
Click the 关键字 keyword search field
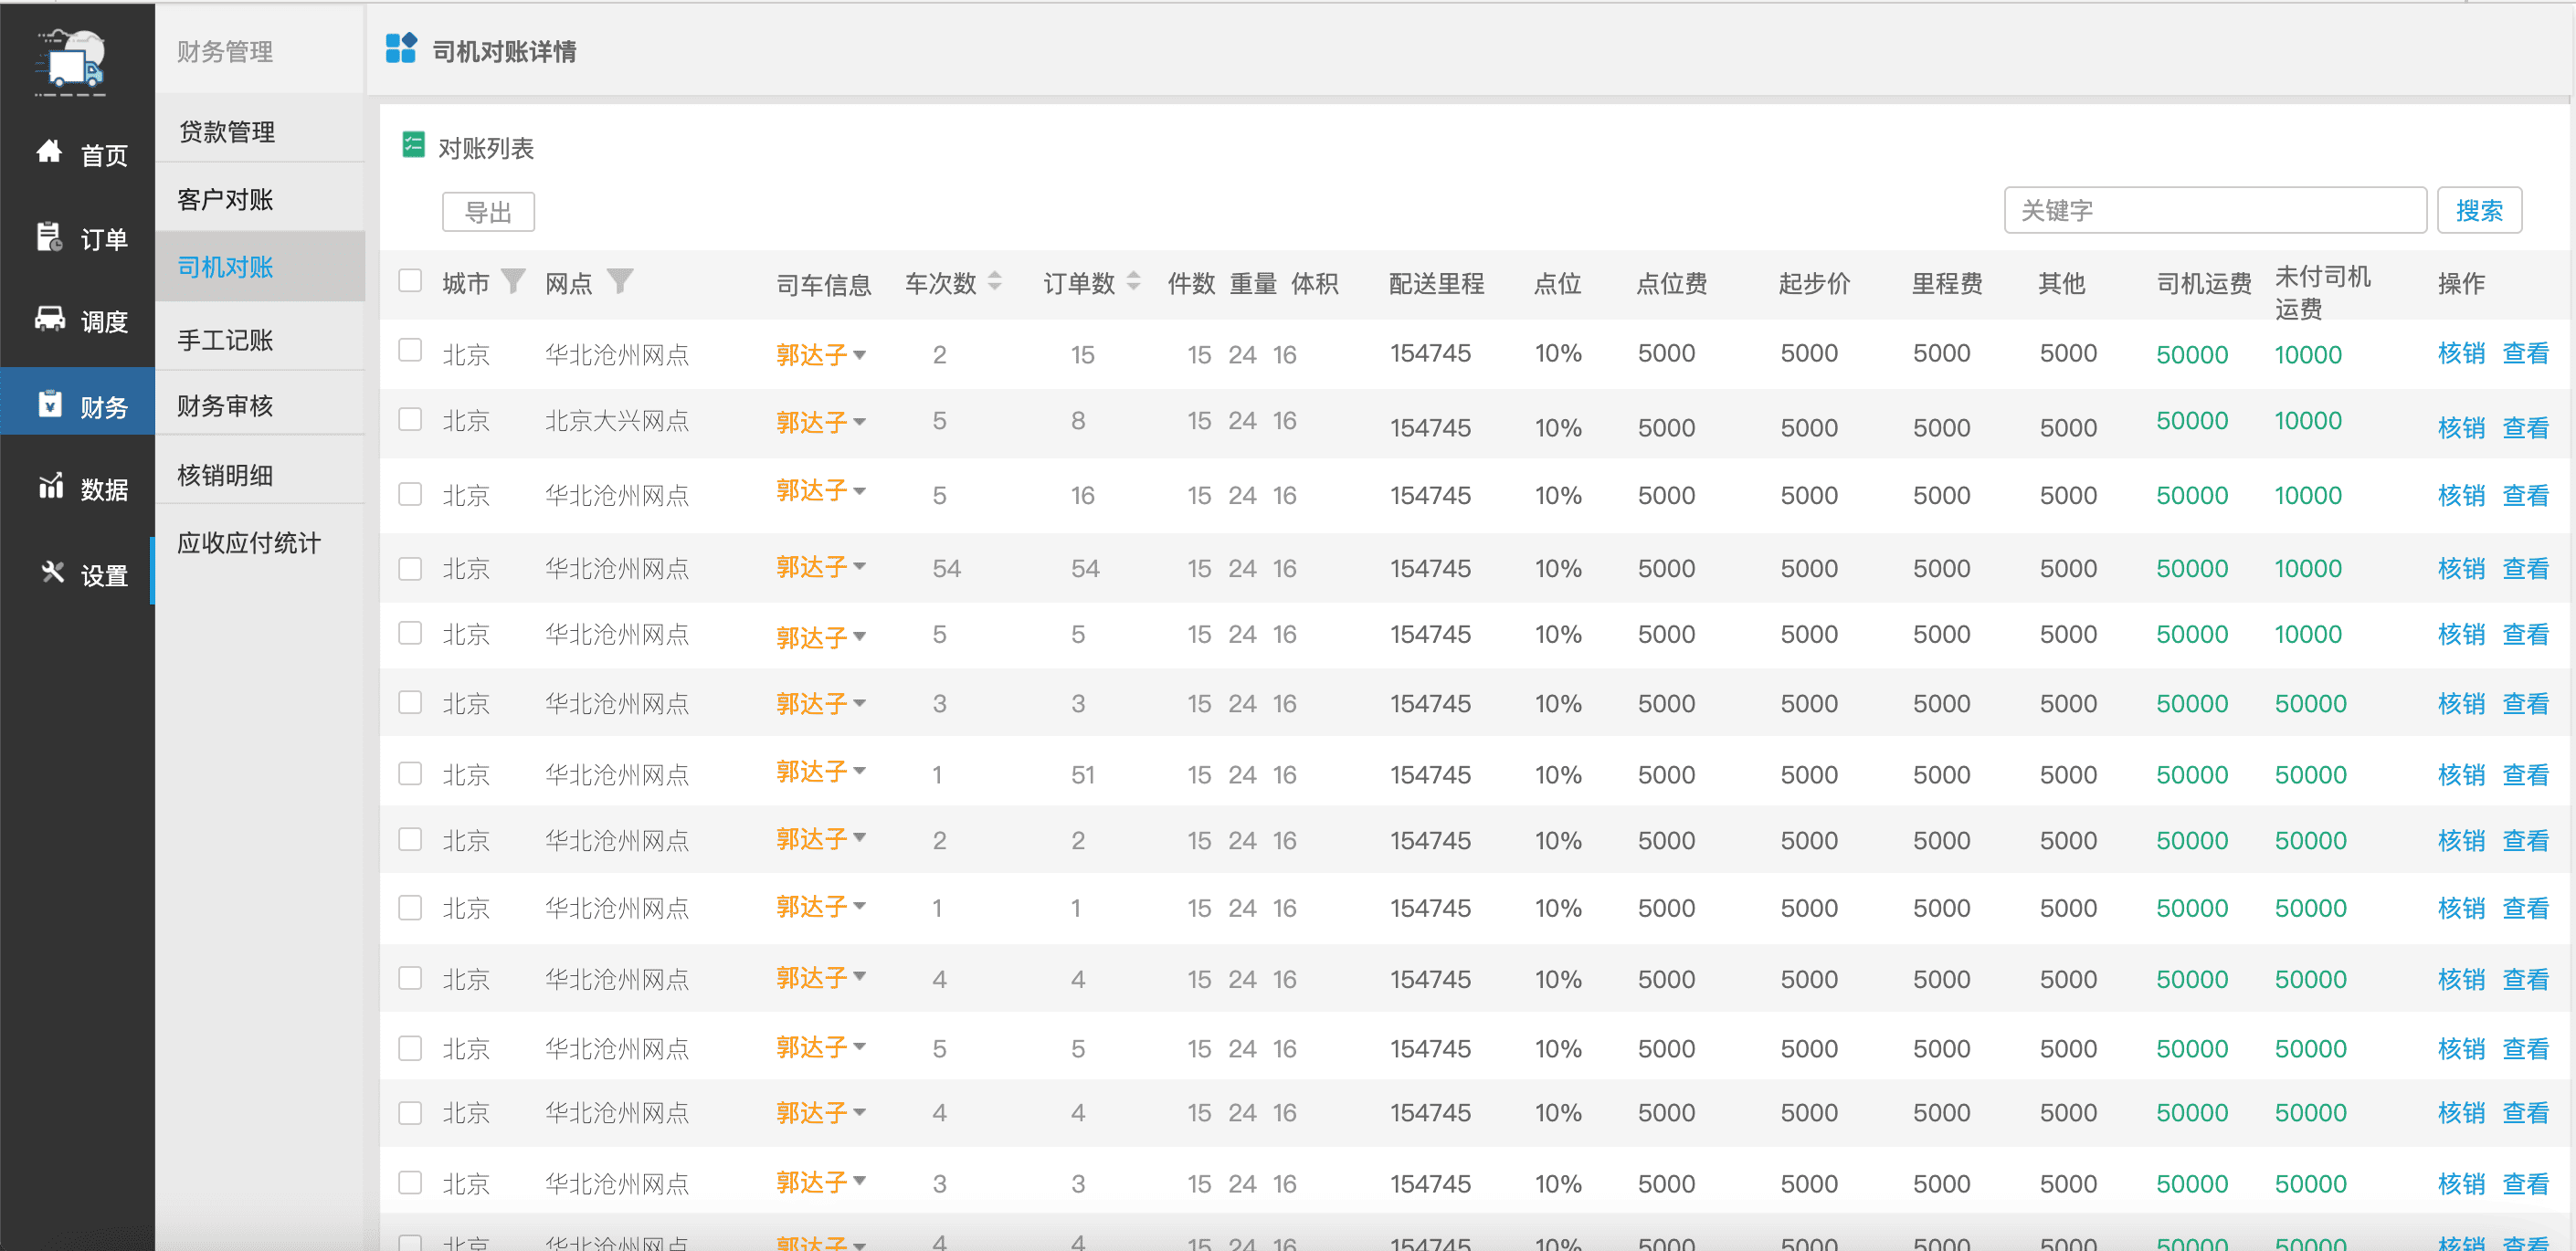coord(2214,211)
